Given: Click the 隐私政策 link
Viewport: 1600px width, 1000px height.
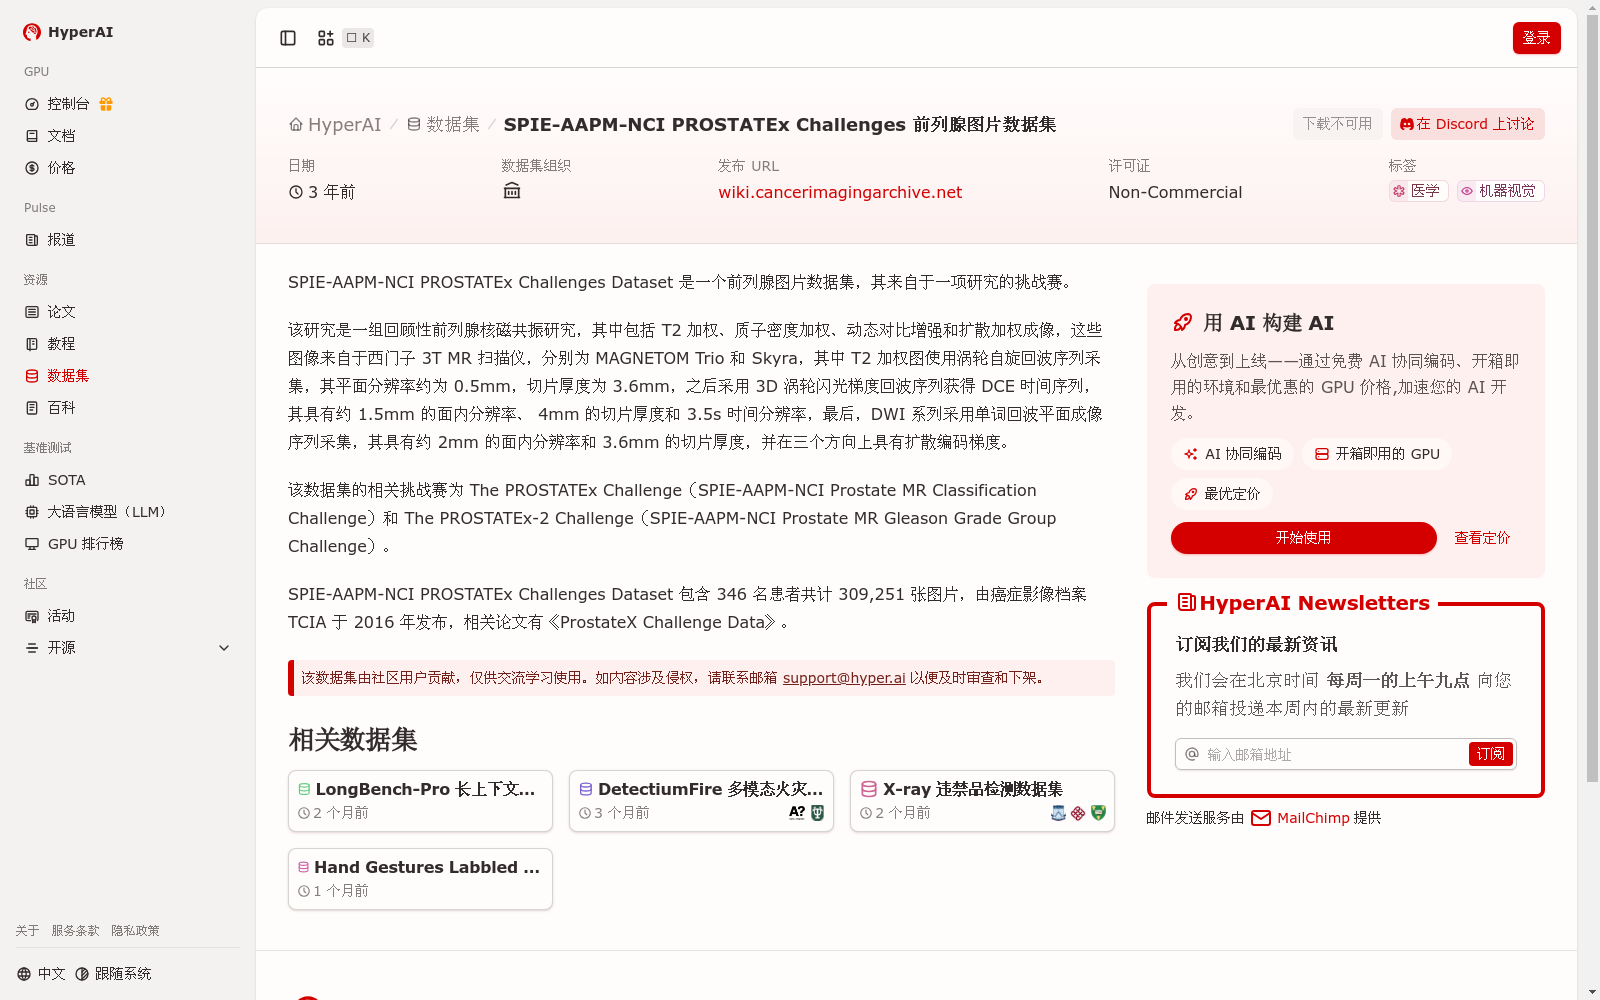Looking at the screenshot, I should (135, 931).
